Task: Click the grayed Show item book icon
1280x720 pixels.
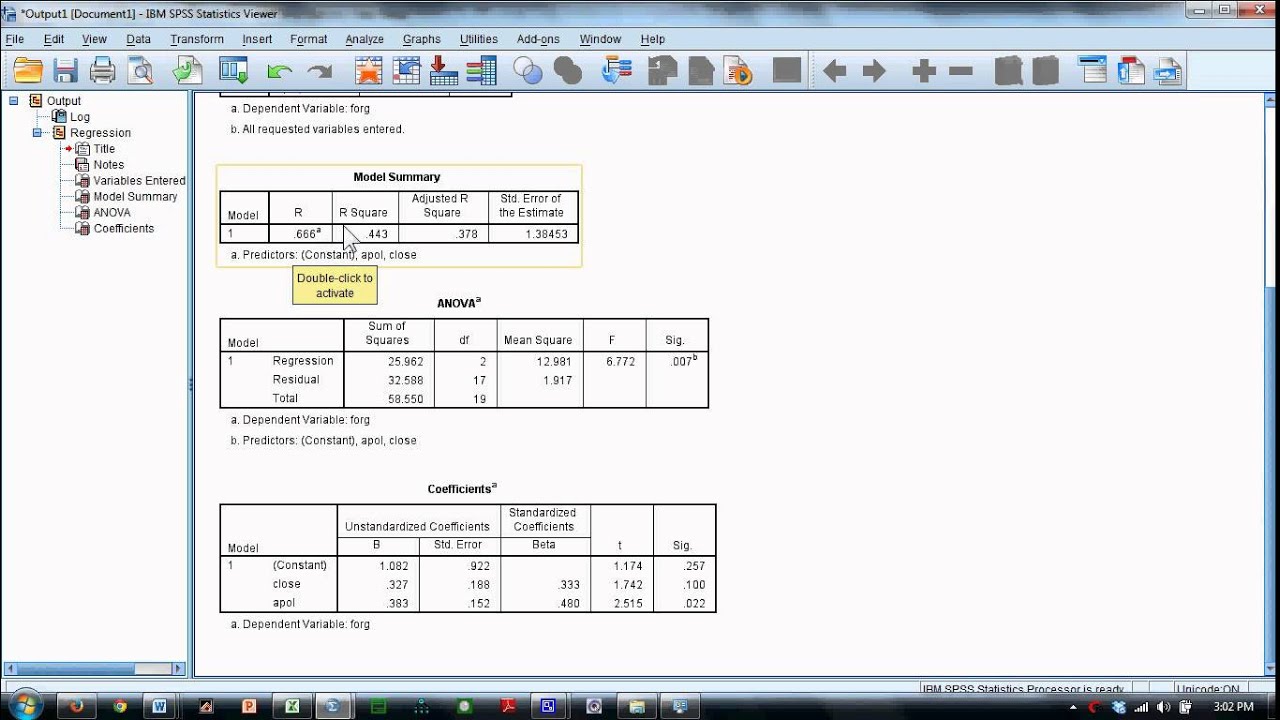Action: [x=1008, y=71]
